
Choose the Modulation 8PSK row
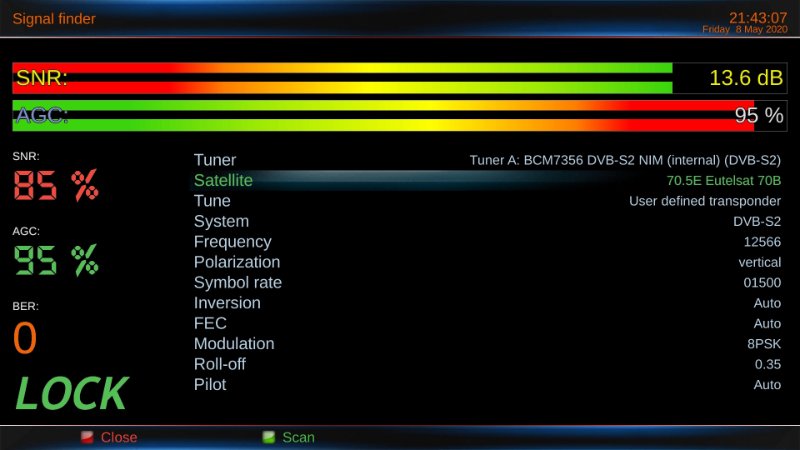click(487, 344)
